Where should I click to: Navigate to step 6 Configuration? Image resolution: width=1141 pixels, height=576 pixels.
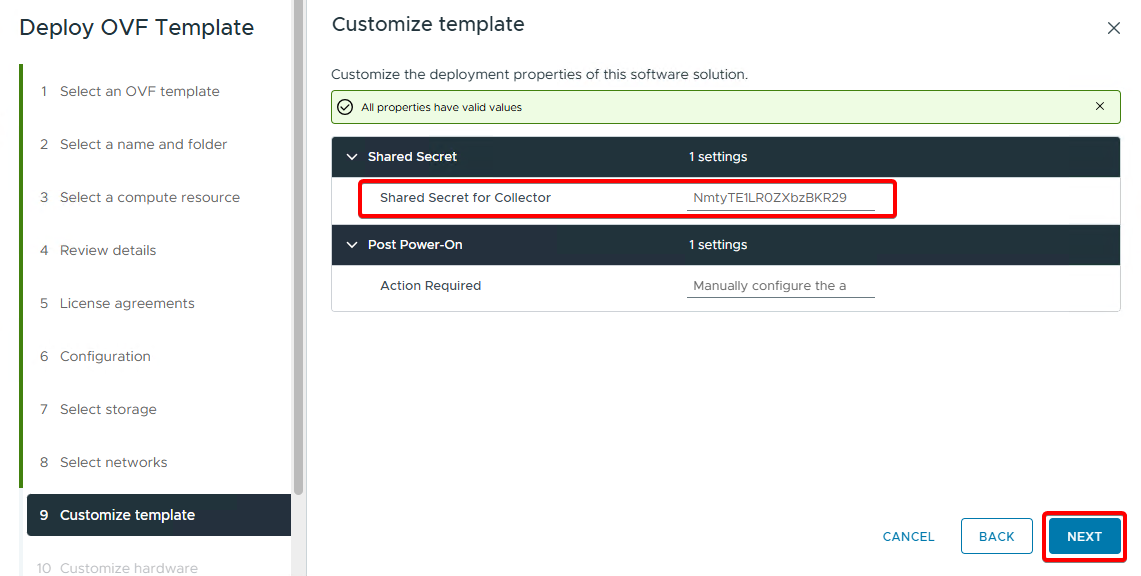coord(105,356)
